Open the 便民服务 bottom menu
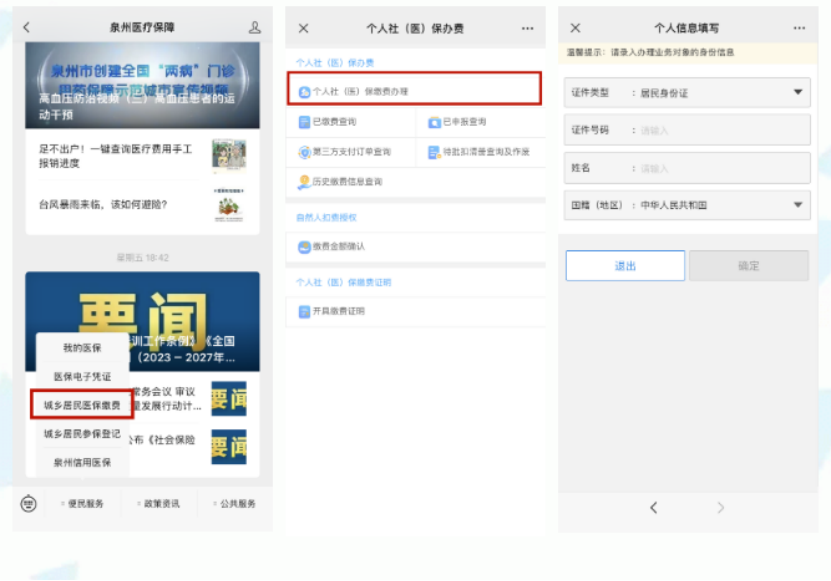The width and height of the screenshot is (831, 581). (x=84, y=504)
